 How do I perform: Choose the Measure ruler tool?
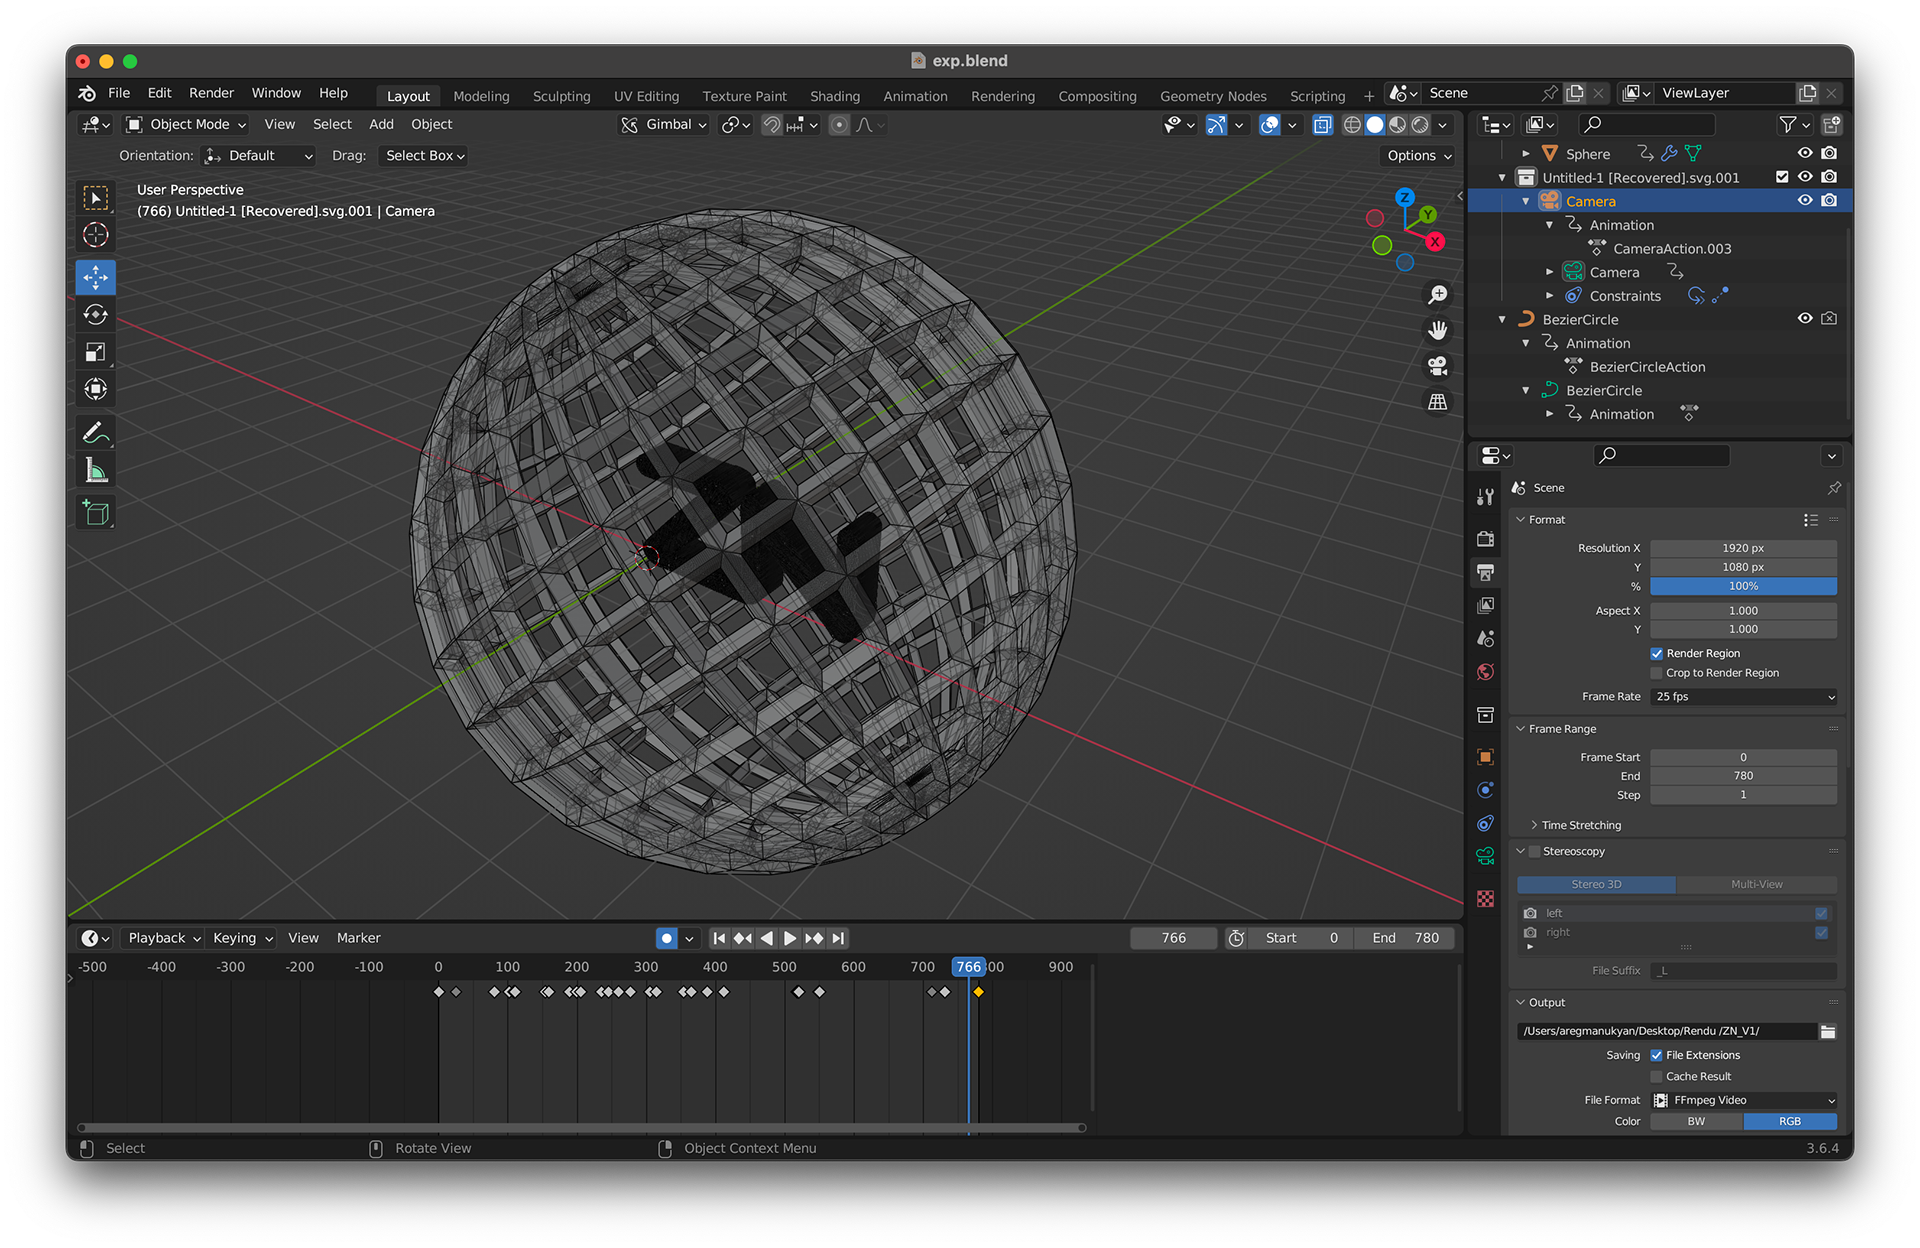coord(95,471)
